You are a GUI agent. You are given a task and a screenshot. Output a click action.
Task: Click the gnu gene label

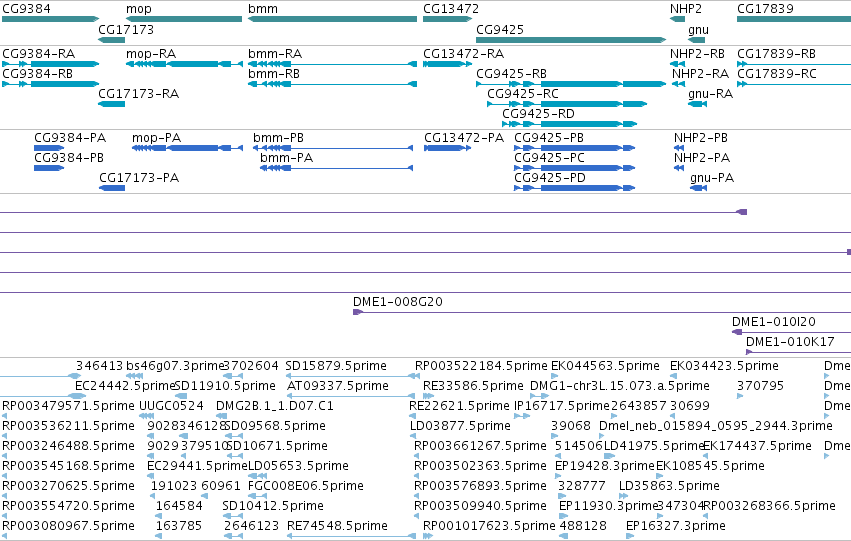pyautogui.click(x=698, y=30)
